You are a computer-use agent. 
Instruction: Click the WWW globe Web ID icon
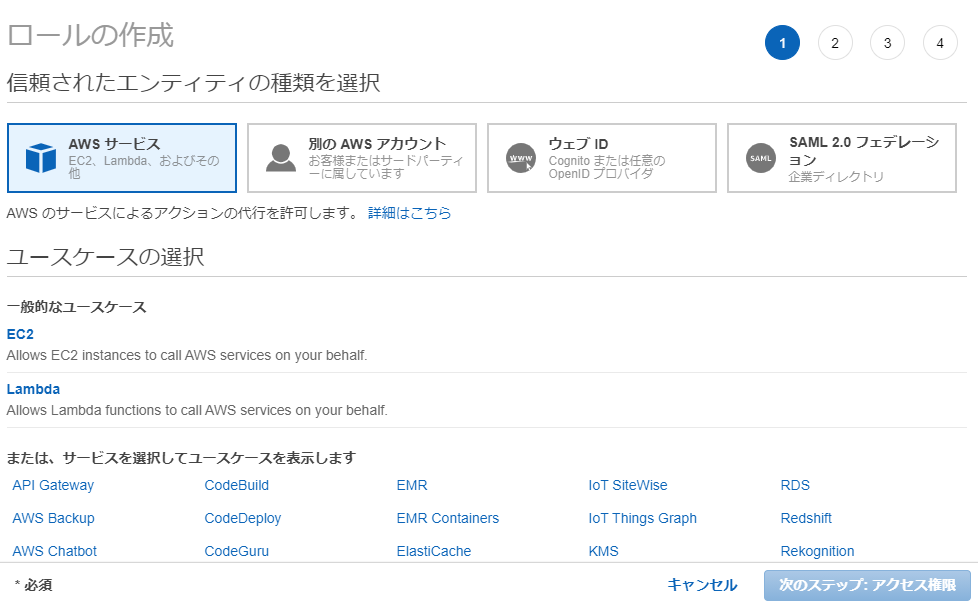[x=521, y=158]
